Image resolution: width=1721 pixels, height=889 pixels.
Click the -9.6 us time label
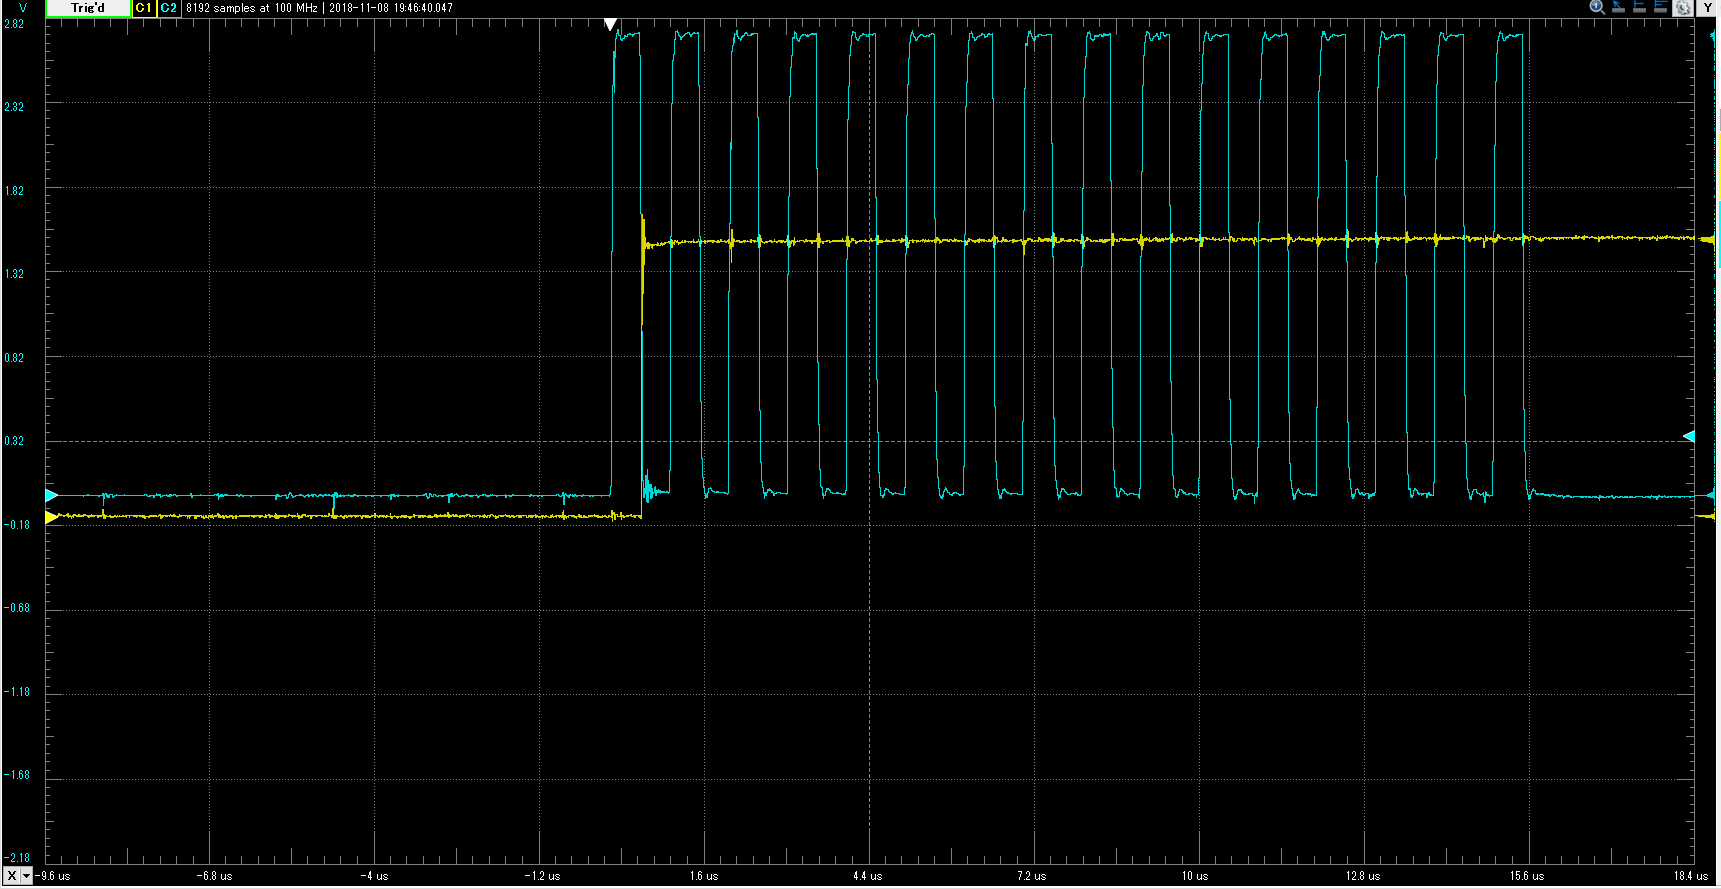(x=54, y=876)
